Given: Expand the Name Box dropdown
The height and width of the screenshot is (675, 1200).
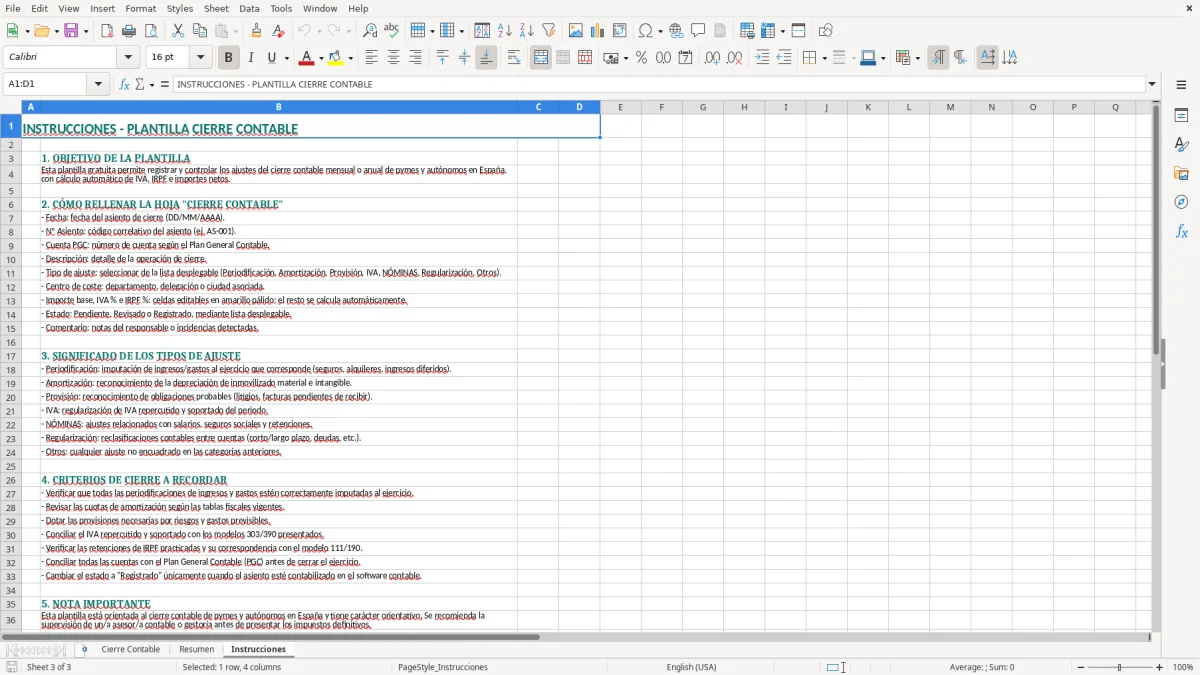Looking at the screenshot, I should [x=99, y=84].
